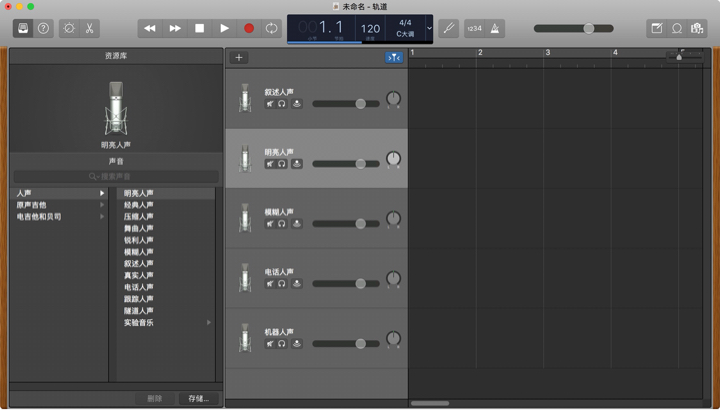
Task: Stop playback
Action: 200,28
